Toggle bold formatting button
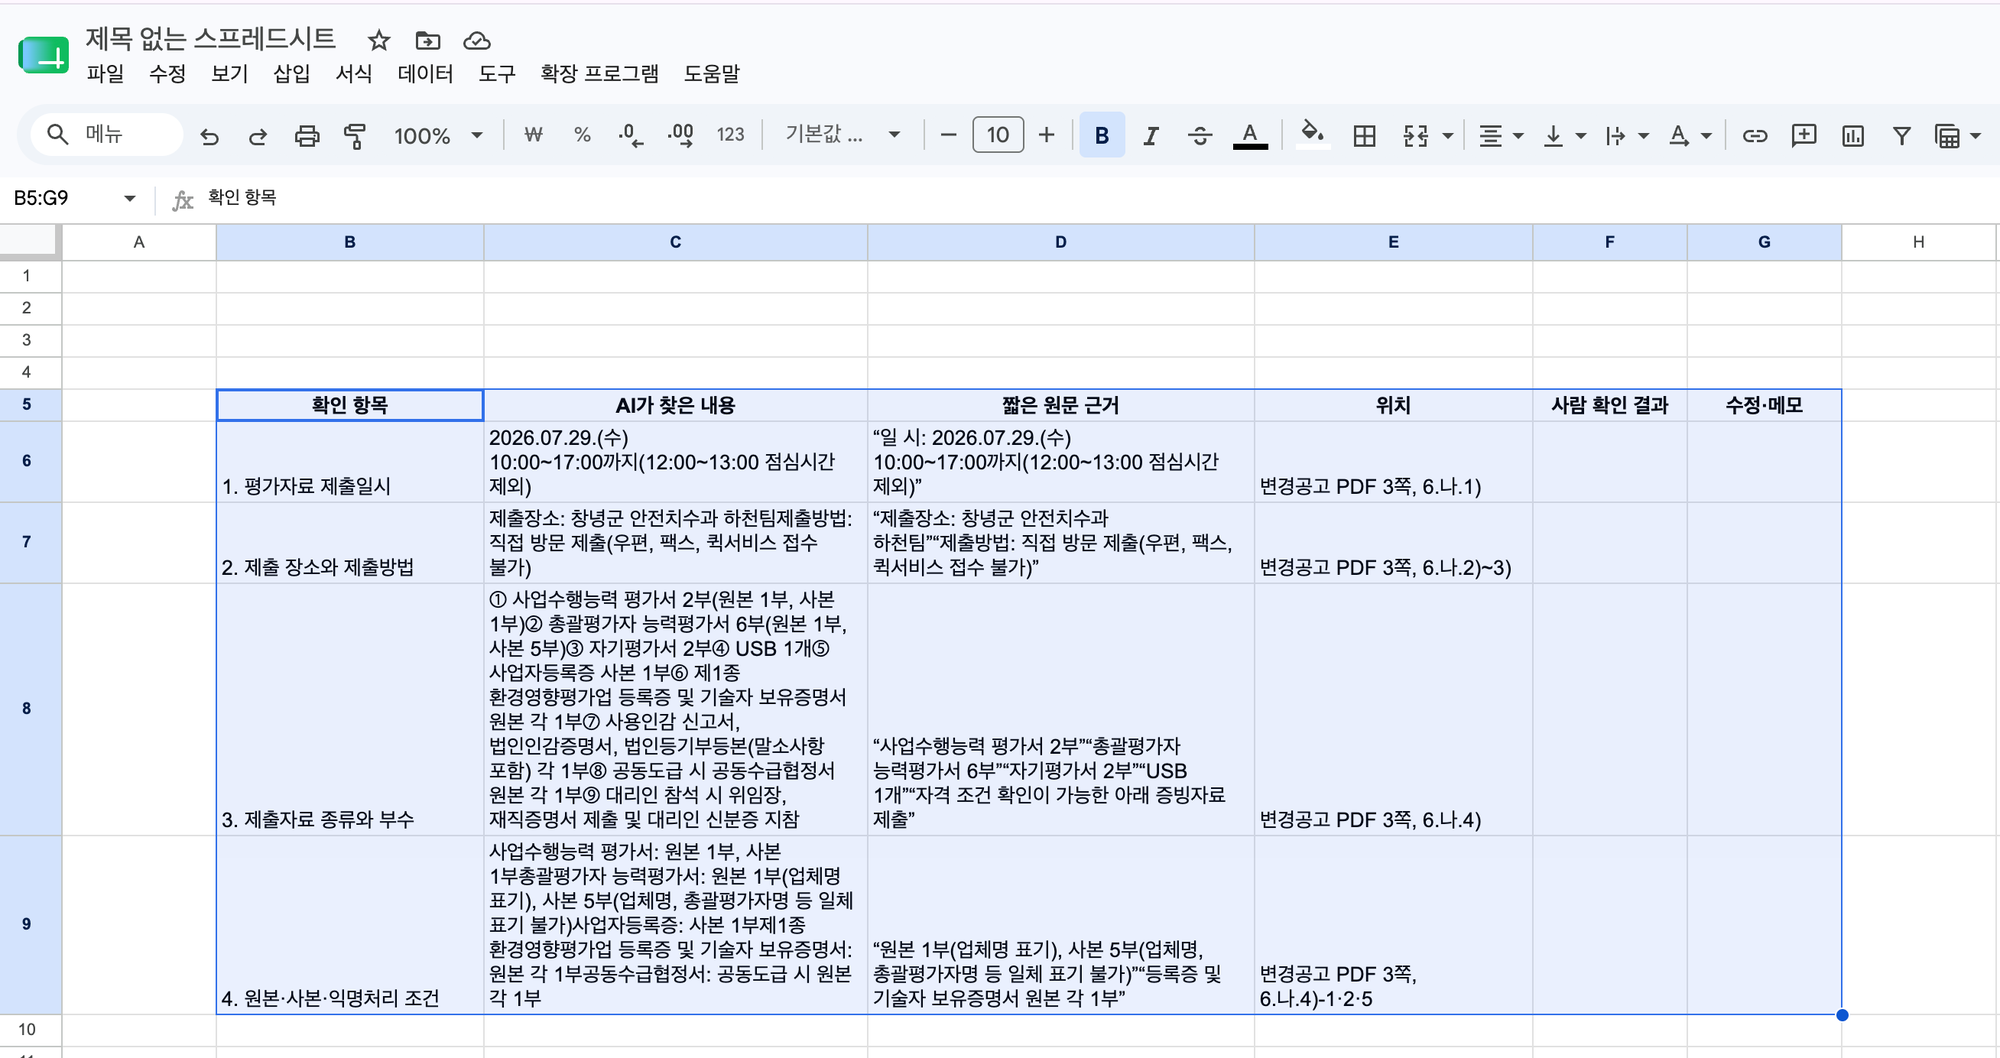 1102,136
